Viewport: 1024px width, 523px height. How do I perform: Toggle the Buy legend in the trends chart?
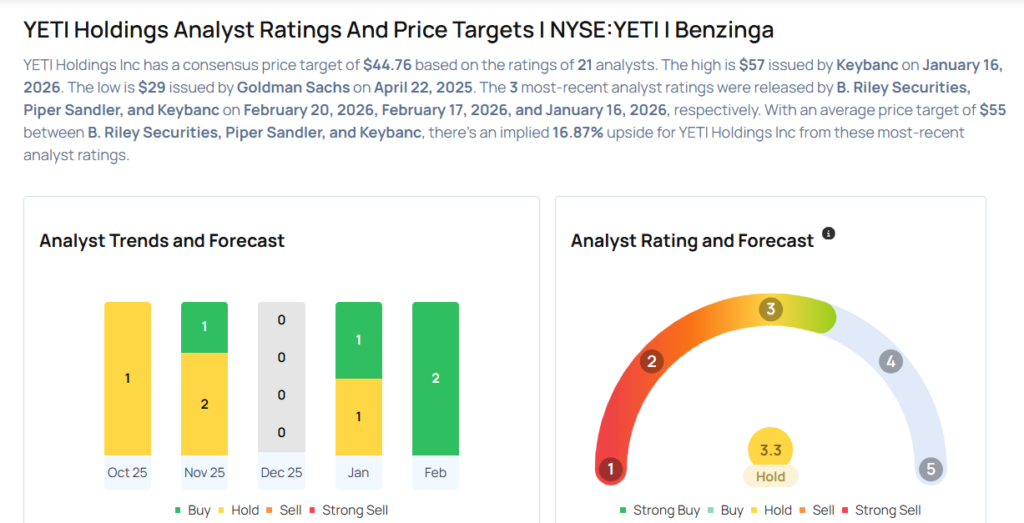click(191, 510)
